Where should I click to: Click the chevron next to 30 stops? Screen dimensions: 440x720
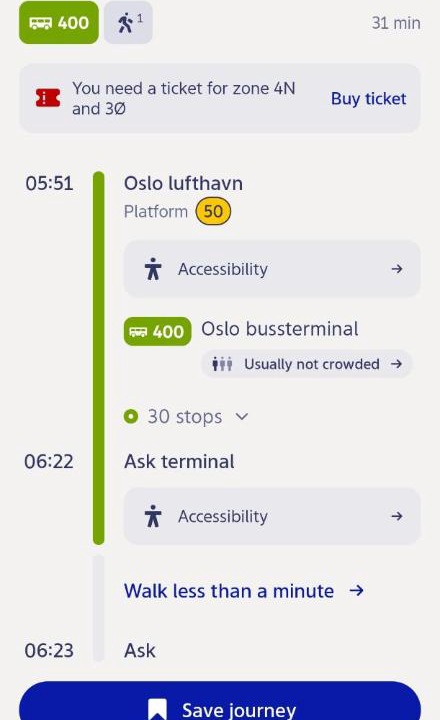pyautogui.click(x=242, y=417)
